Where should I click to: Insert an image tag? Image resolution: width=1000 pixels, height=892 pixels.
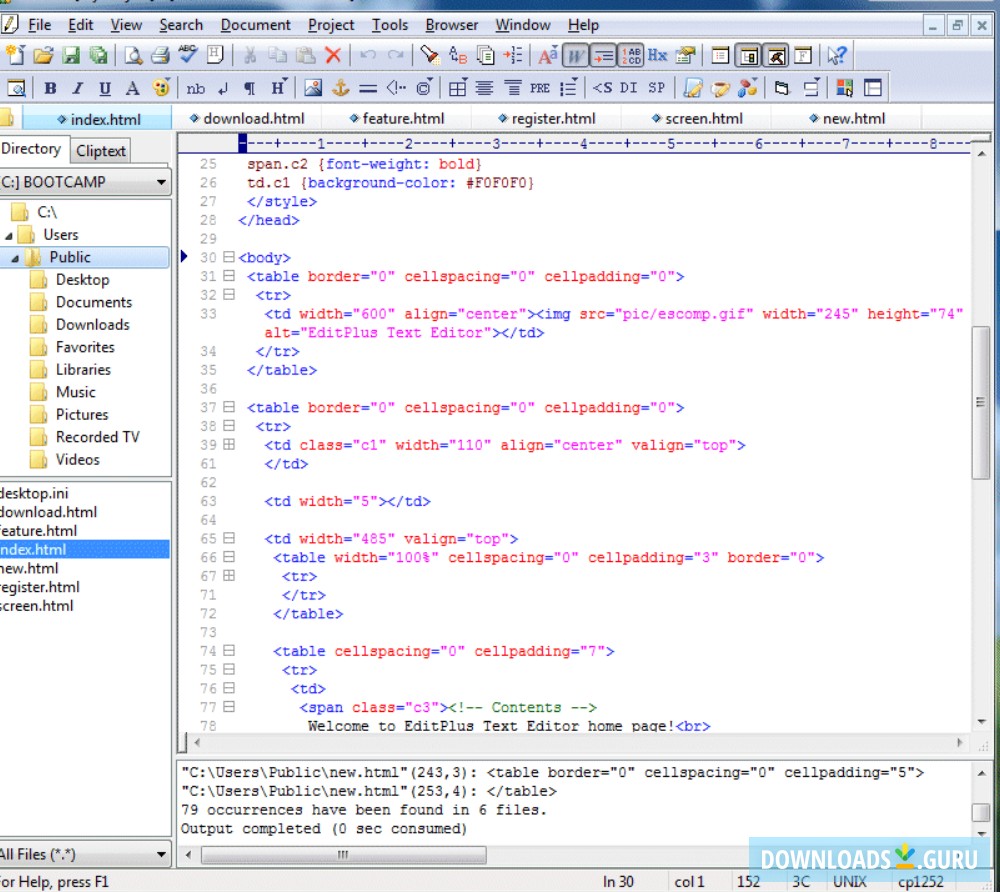tap(312, 87)
